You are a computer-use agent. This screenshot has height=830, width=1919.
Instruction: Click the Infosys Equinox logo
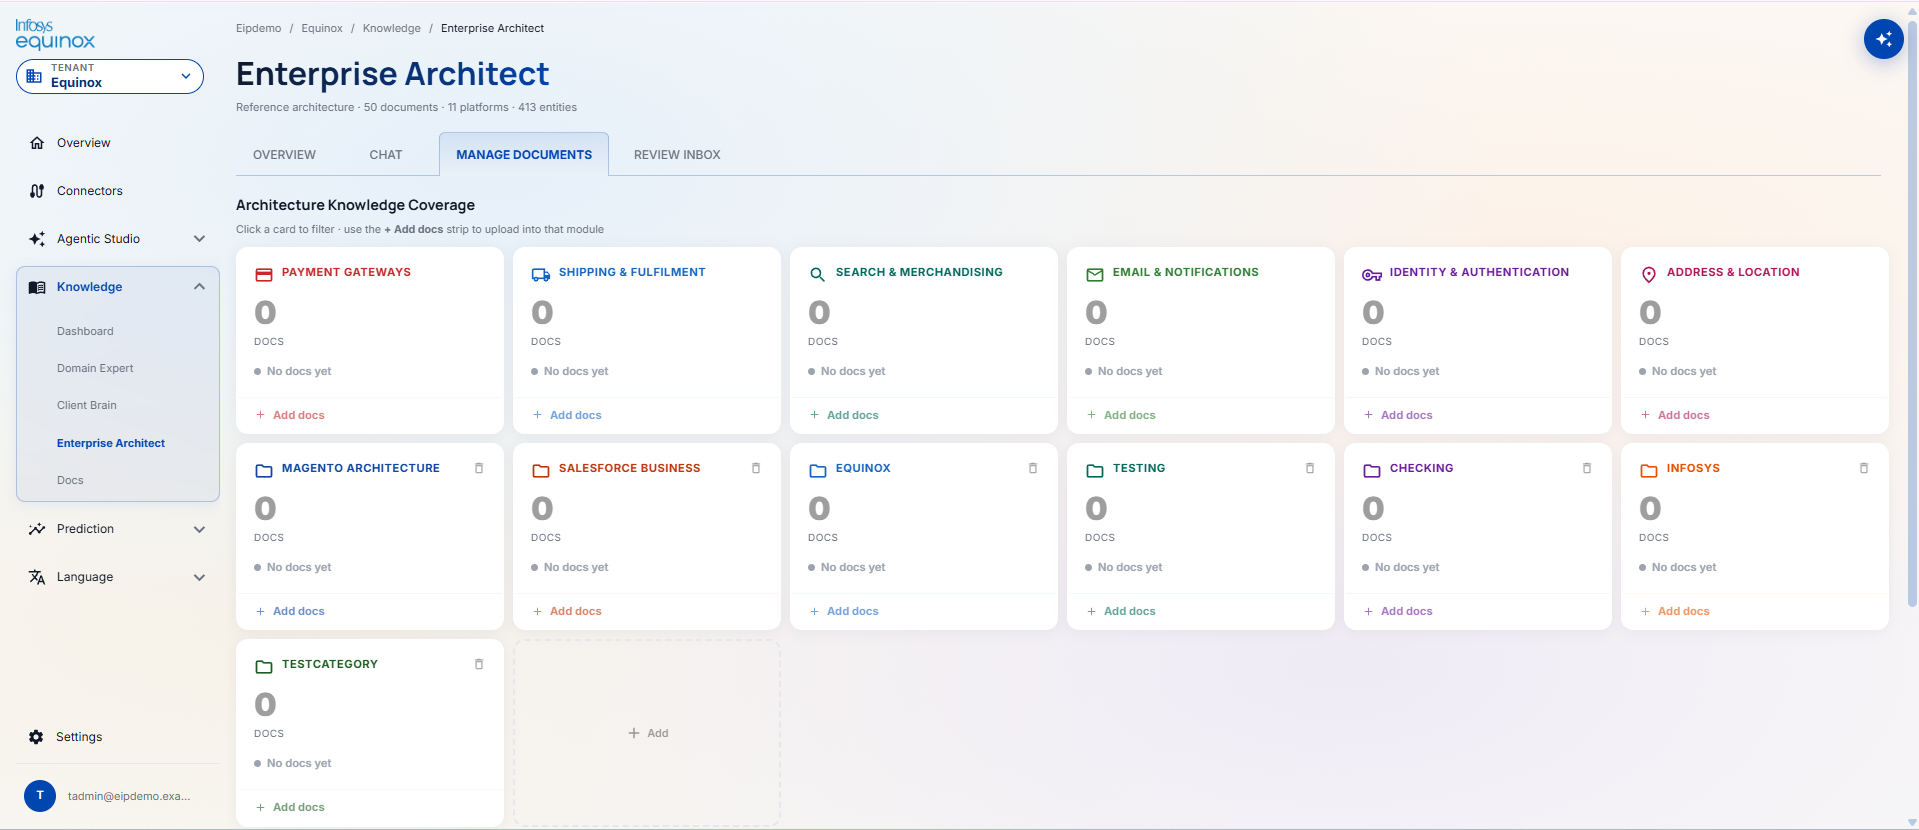55,34
